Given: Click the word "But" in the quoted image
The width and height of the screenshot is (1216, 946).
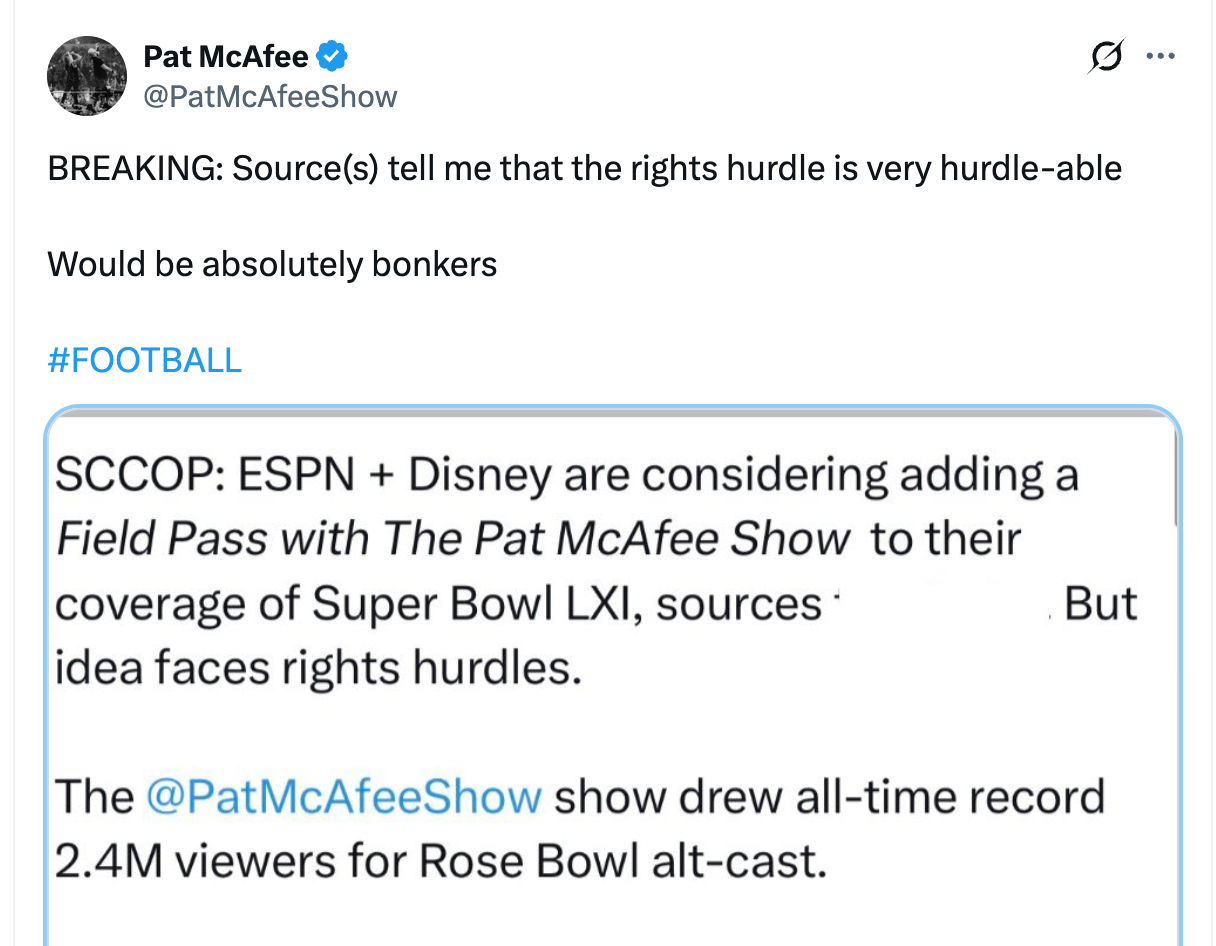Looking at the screenshot, I should pyautogui.click(x=1101, y=604).
